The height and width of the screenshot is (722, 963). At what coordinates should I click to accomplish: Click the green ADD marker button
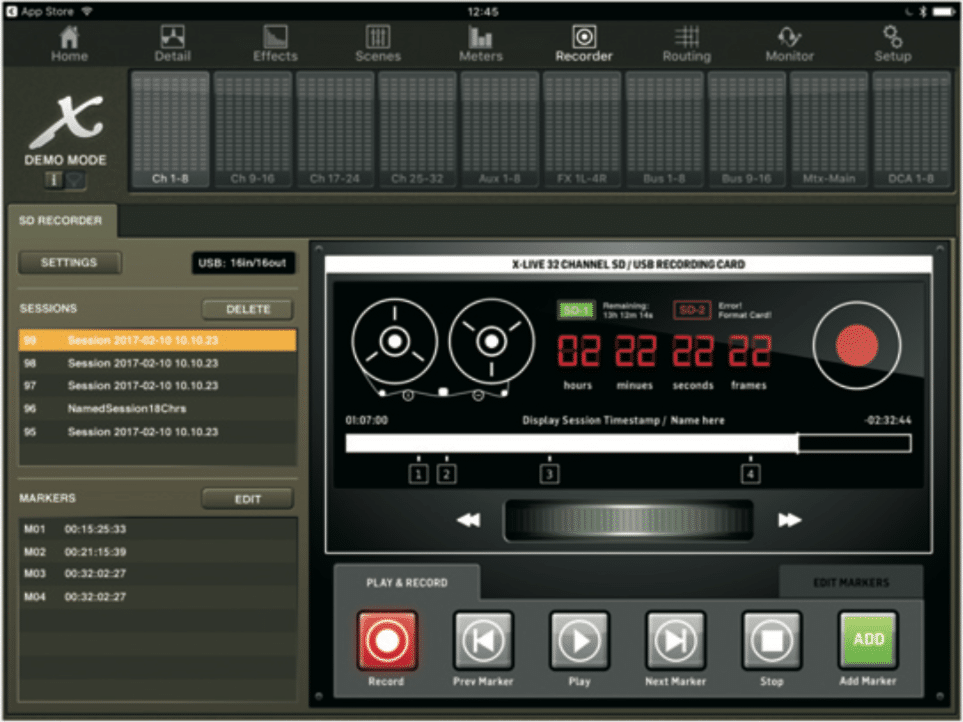click(x=867, y=639)
